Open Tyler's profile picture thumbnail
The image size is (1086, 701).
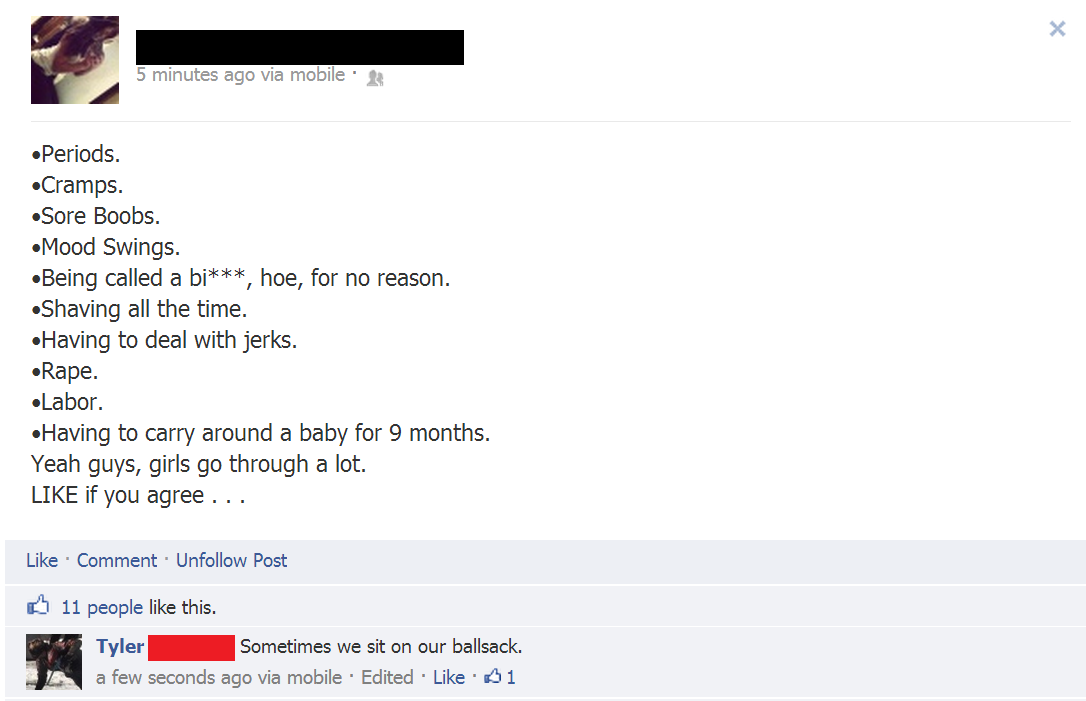tap(54, 662)
